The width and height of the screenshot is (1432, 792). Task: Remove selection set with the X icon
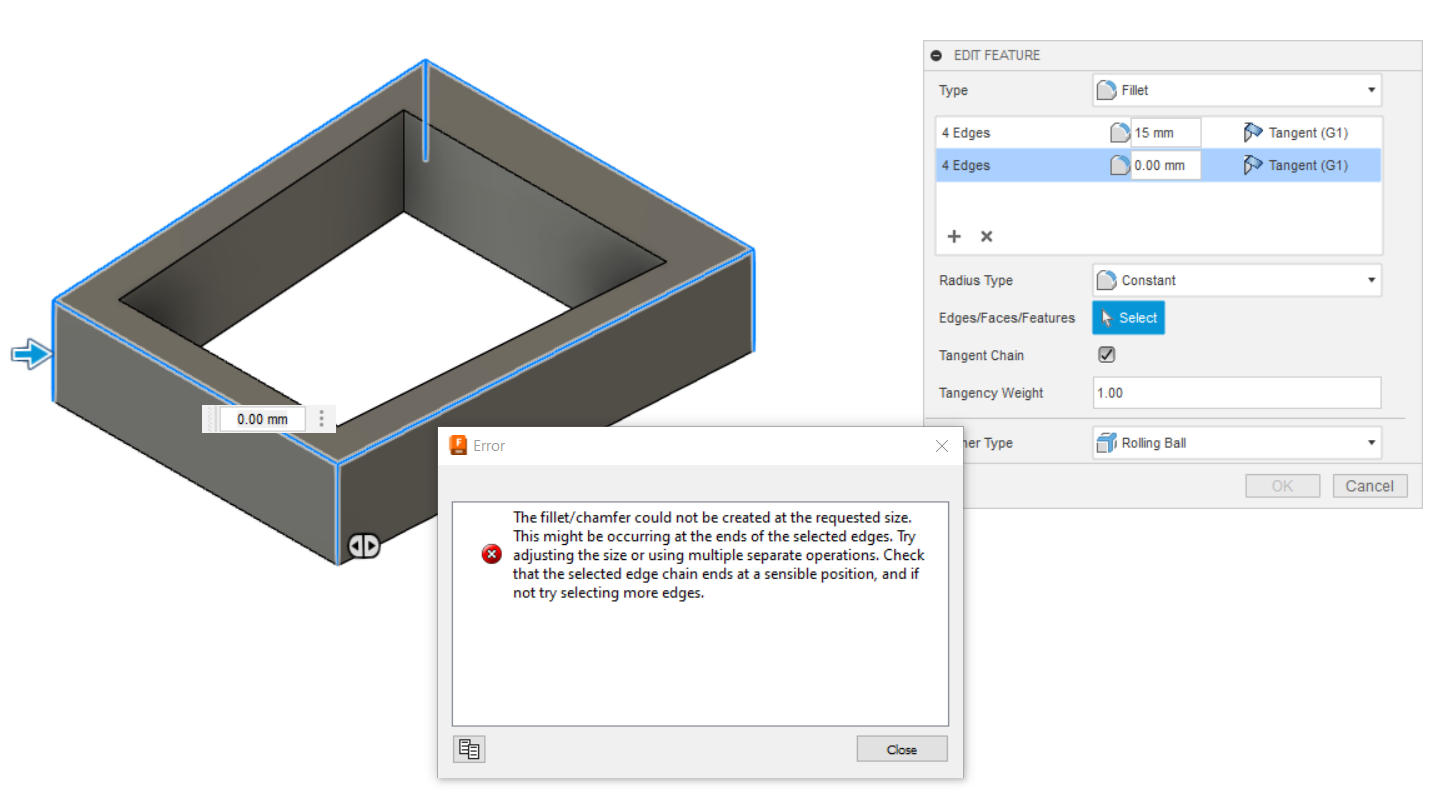coord(986,237)
